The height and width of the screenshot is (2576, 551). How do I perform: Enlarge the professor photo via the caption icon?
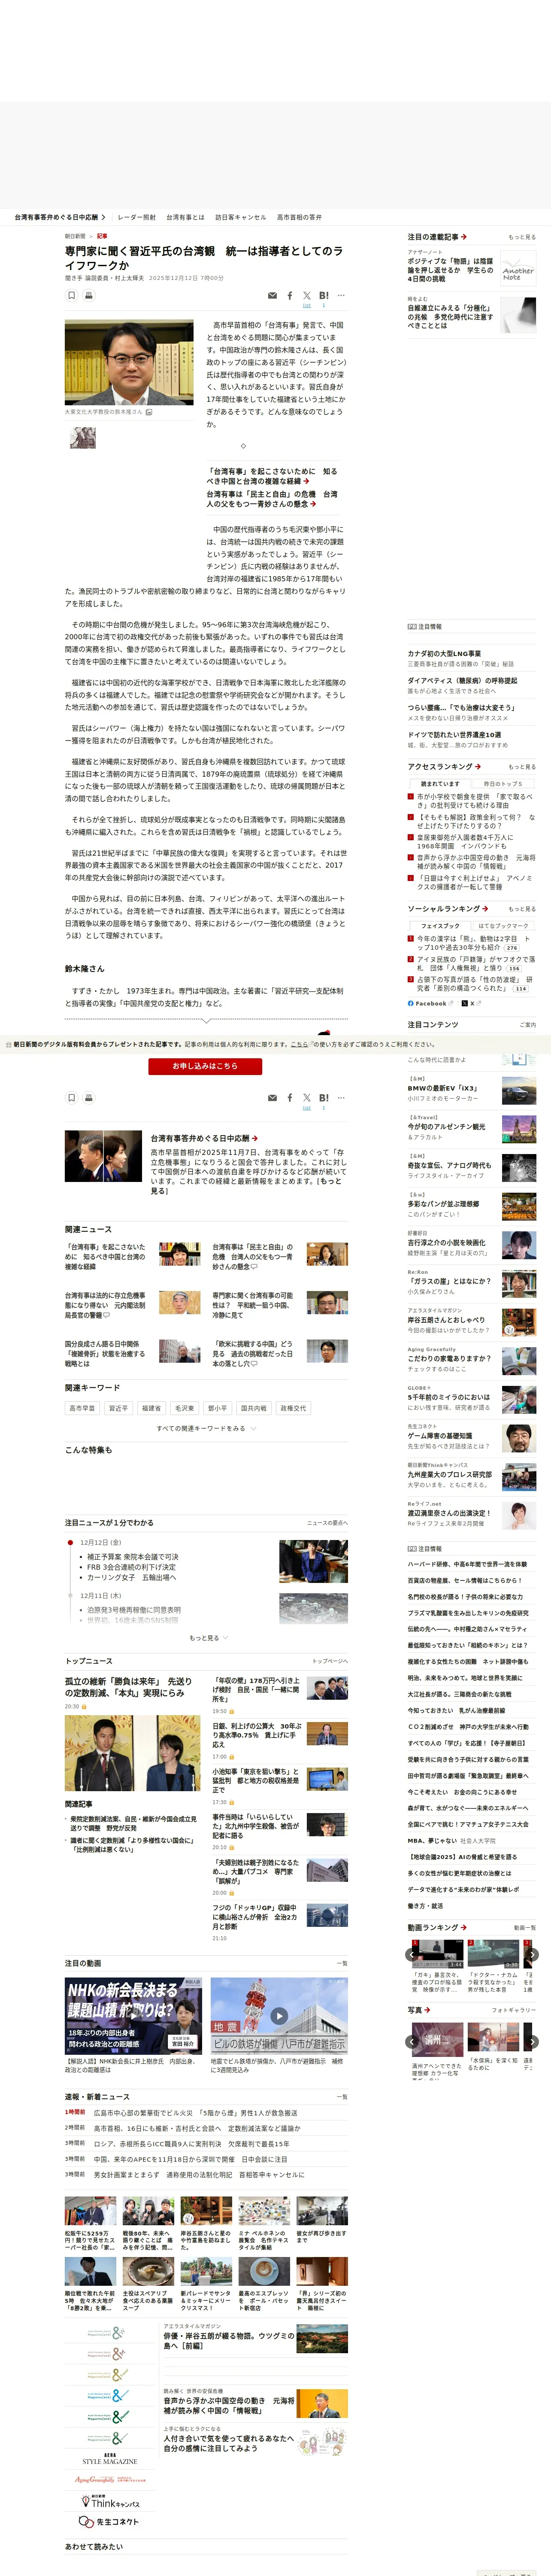pyautogui.click(x=149, y=412)
